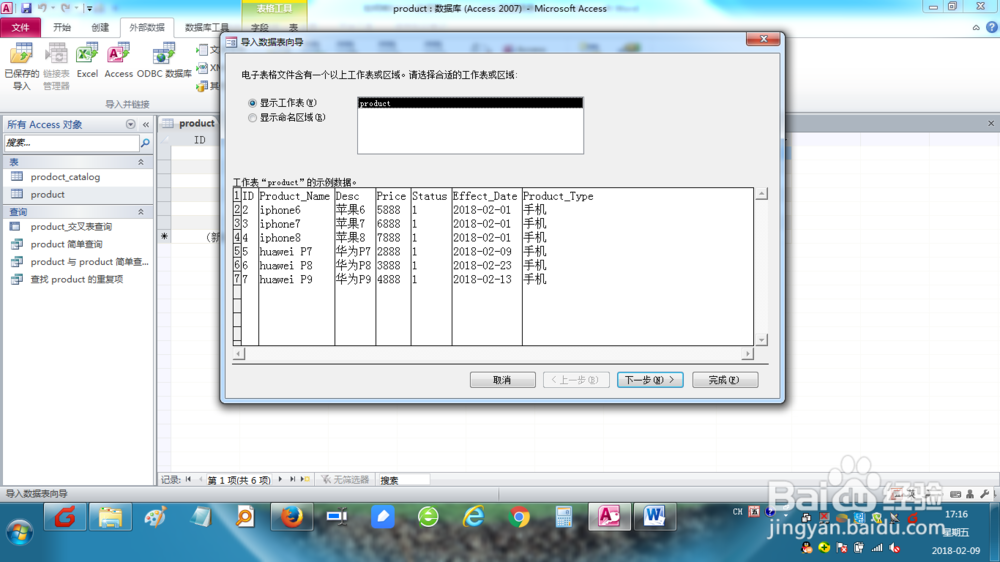Click the sample data horizontal scroll right arrow
Viewport: 1000px width, 562px height.
[747, 353]
